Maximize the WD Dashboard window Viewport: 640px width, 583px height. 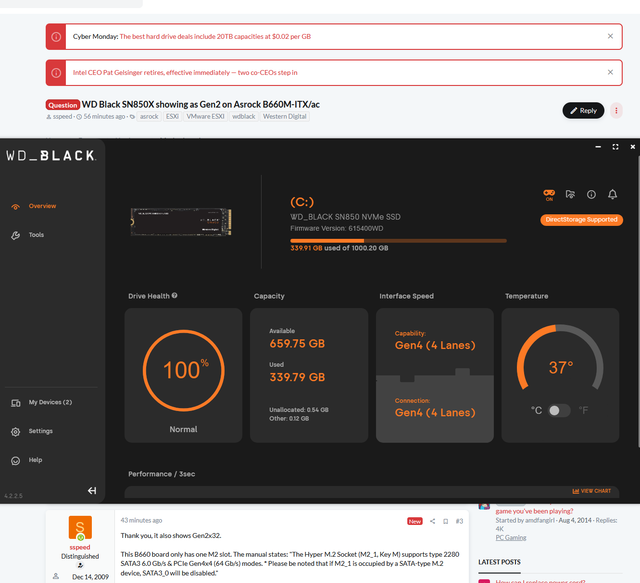616,147
